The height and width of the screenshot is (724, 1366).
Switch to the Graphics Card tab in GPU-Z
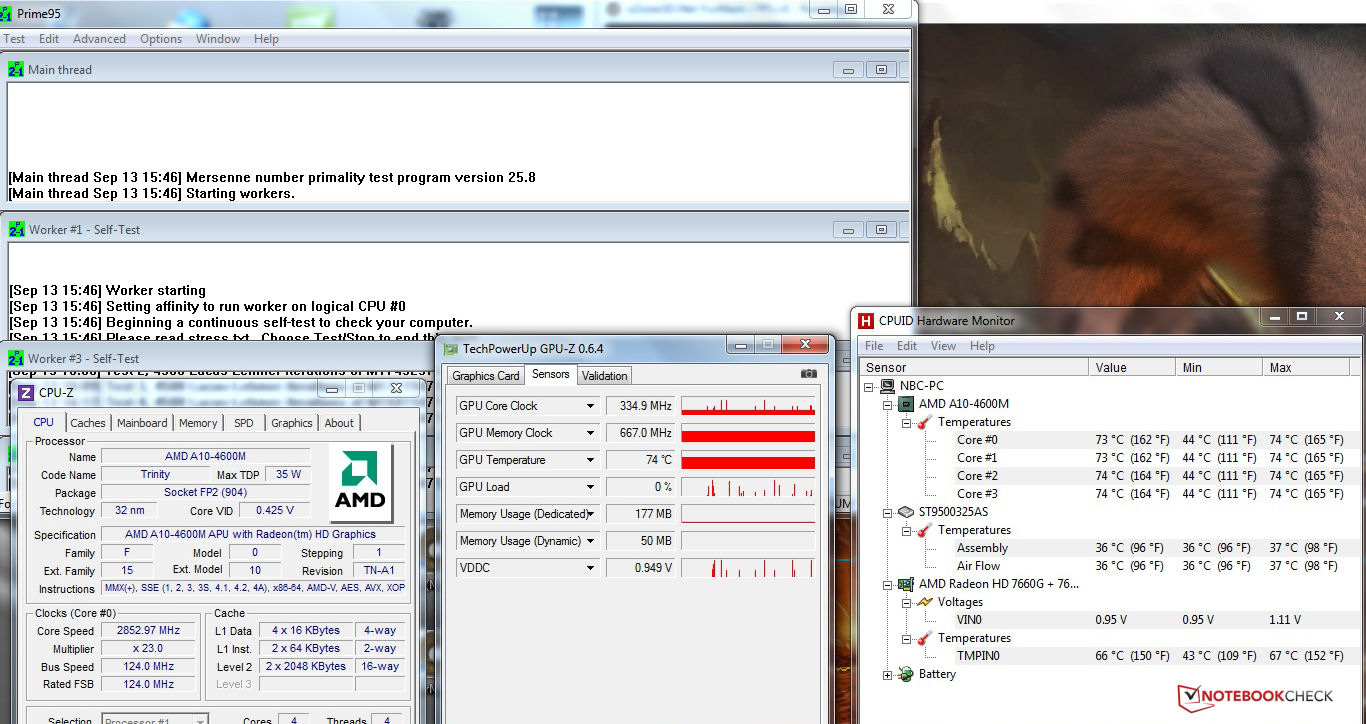[486, 376]
